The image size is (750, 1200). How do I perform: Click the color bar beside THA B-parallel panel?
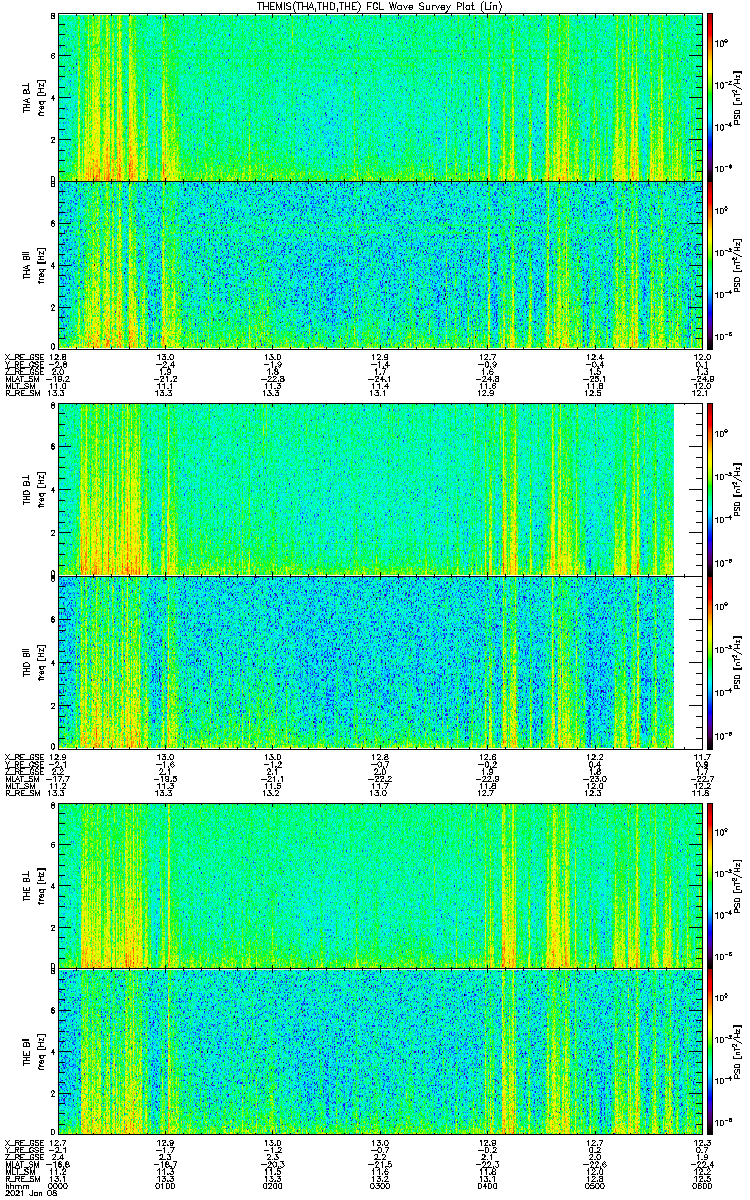point(711,264)
